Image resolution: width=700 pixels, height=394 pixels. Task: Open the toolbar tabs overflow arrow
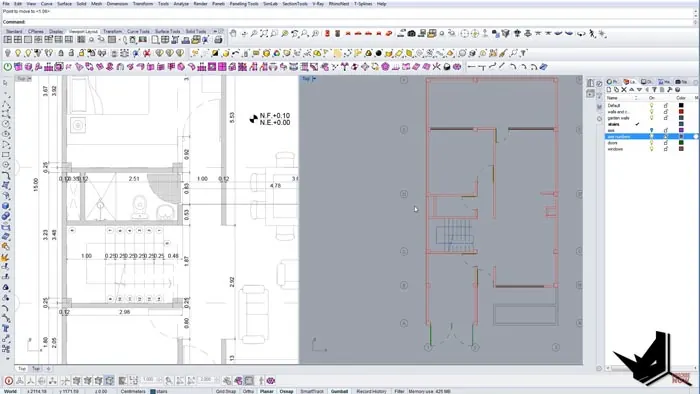(215, 31)
